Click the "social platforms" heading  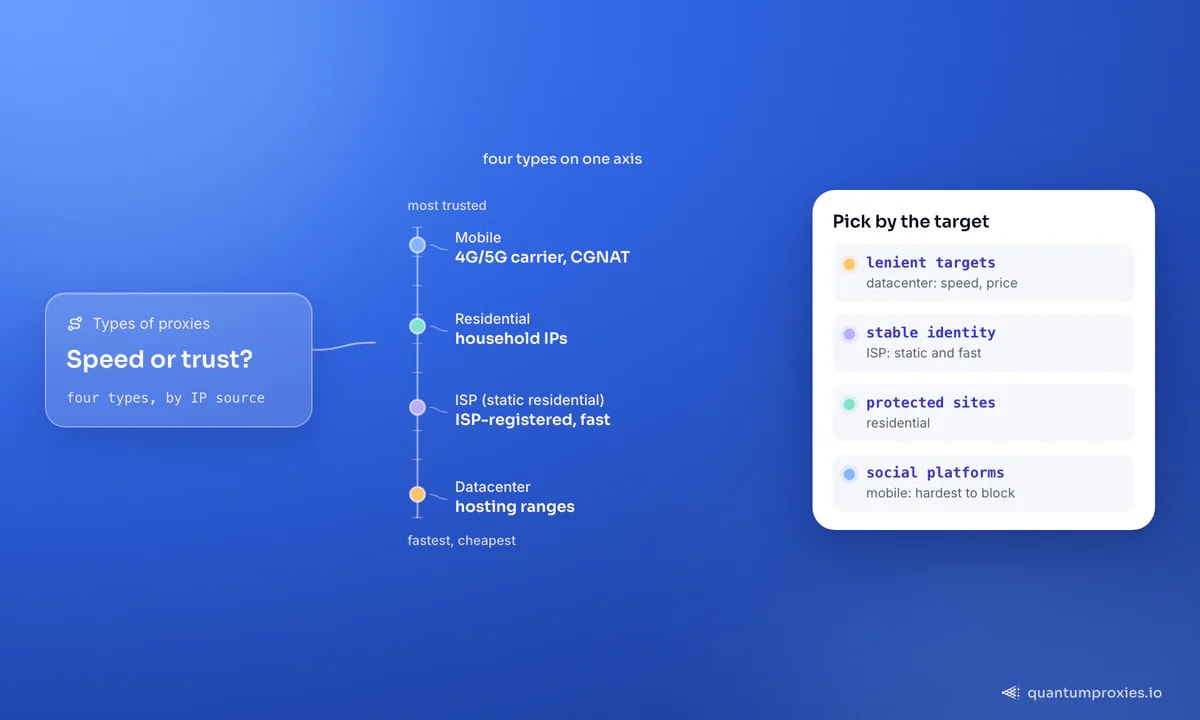[935, 473]
